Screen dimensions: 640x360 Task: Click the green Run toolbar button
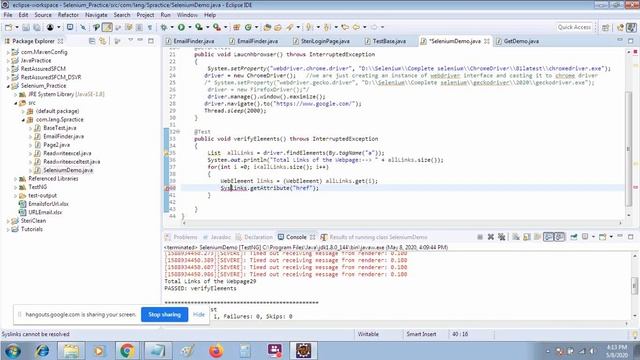[181, 27]
